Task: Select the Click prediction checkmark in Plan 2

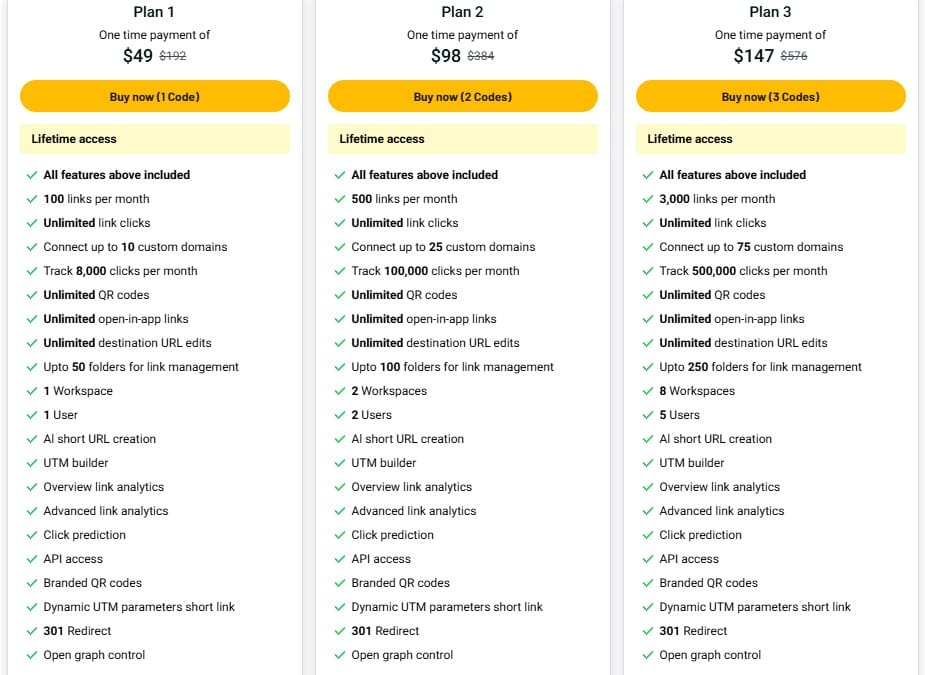Action: [x=340, y=535]
